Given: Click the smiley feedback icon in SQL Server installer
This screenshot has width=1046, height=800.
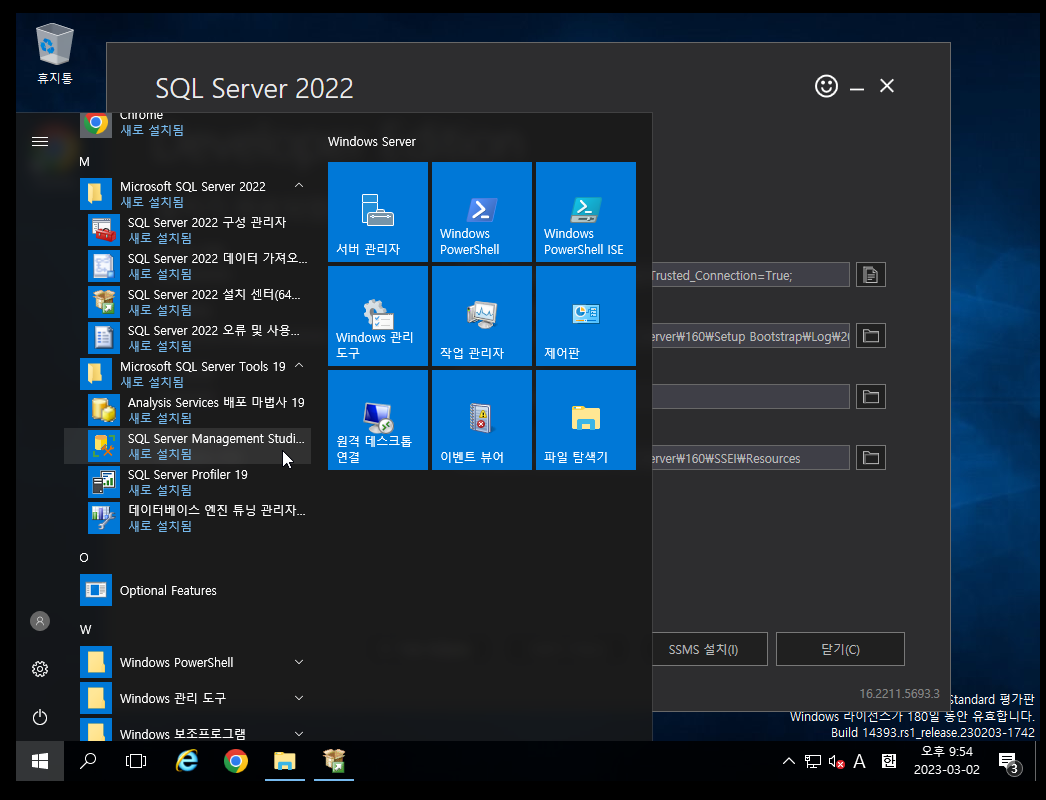Looking at the screenshot, I should coord(826,86).
